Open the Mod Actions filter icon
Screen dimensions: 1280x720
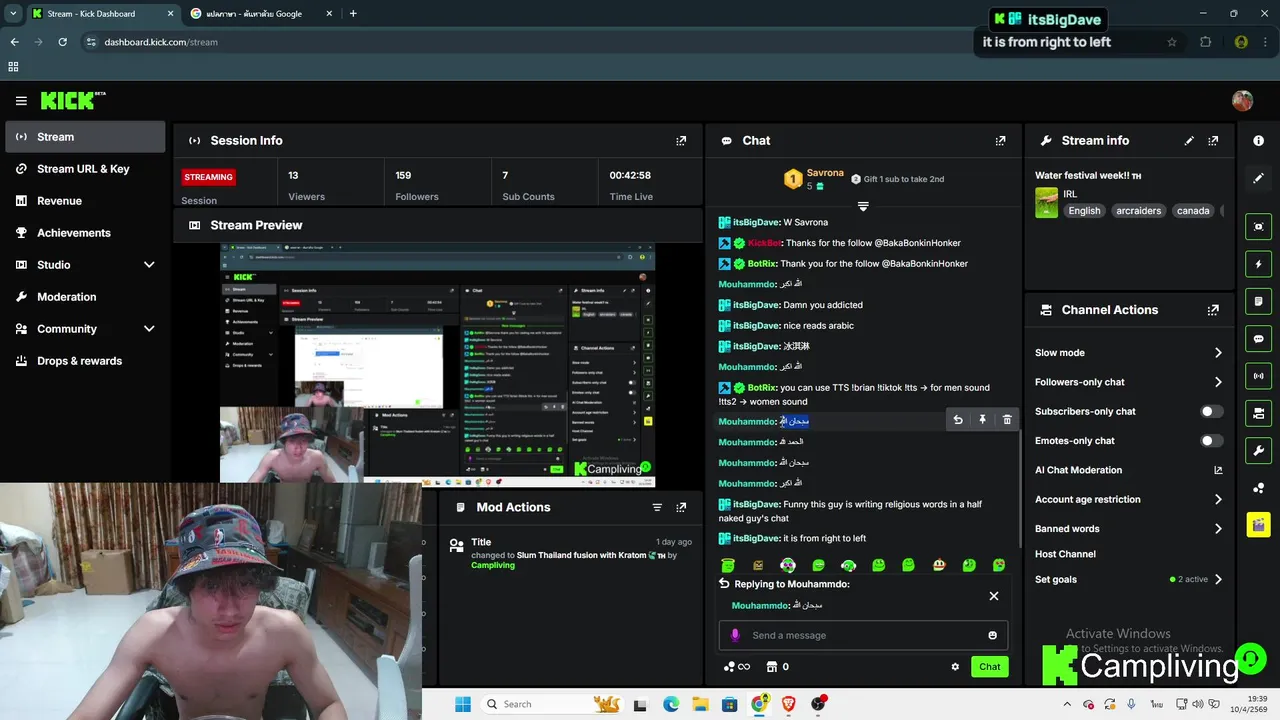657,507
